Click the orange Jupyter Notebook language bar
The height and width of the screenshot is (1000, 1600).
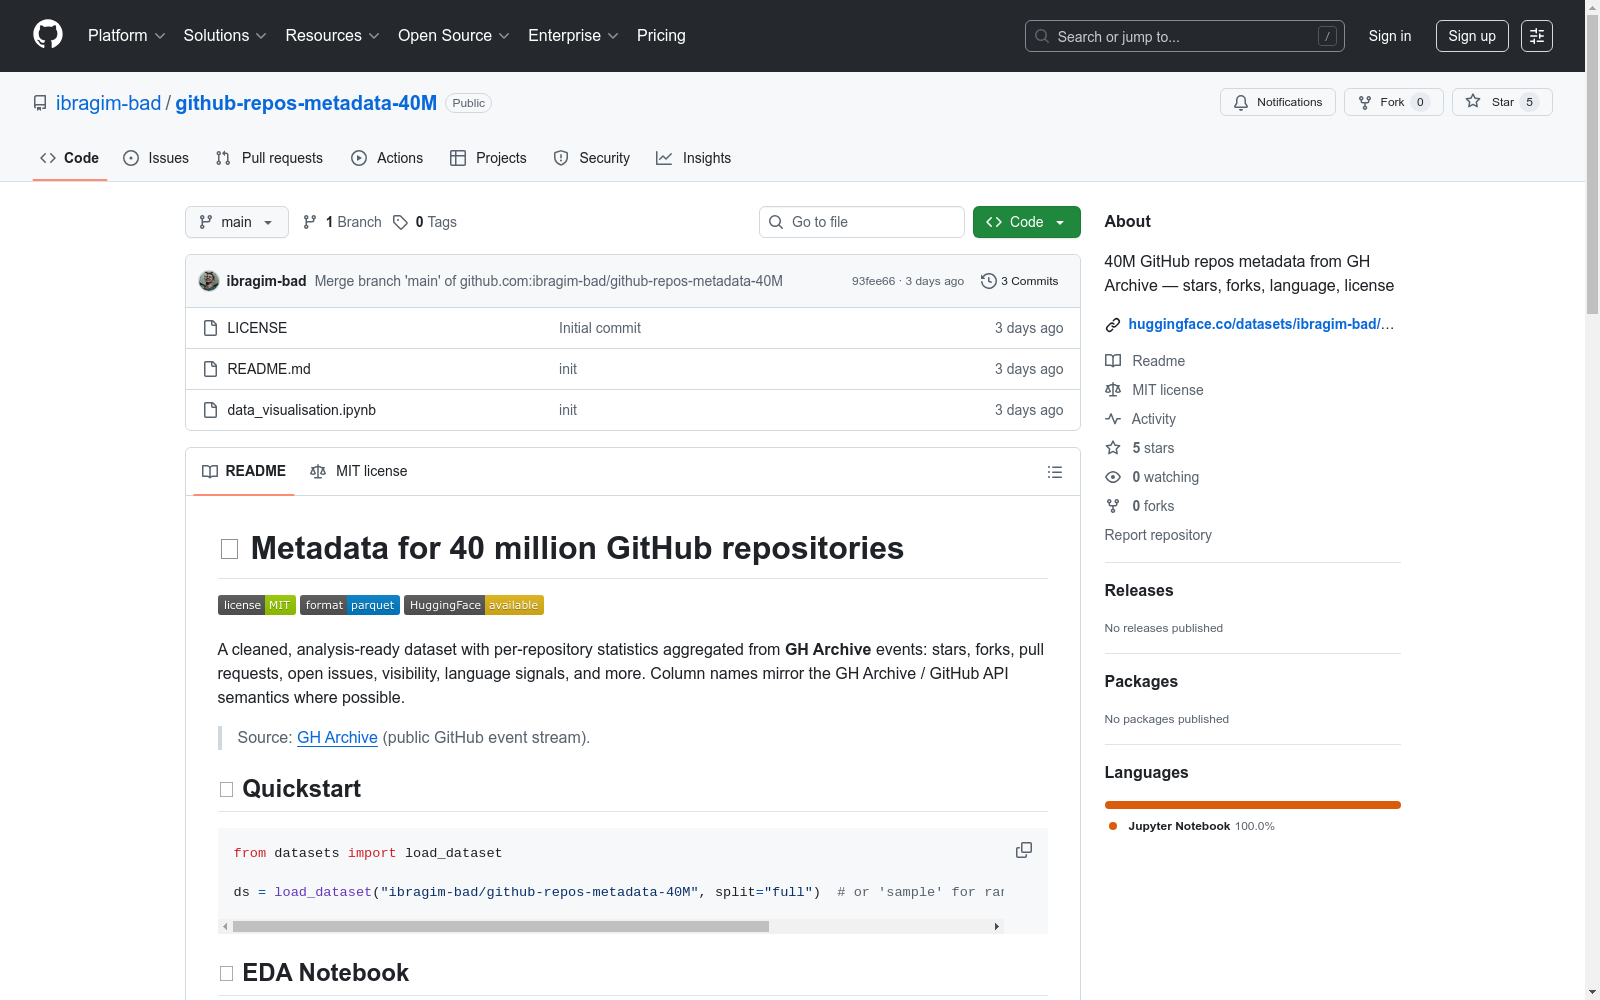tap(1253, 805)
